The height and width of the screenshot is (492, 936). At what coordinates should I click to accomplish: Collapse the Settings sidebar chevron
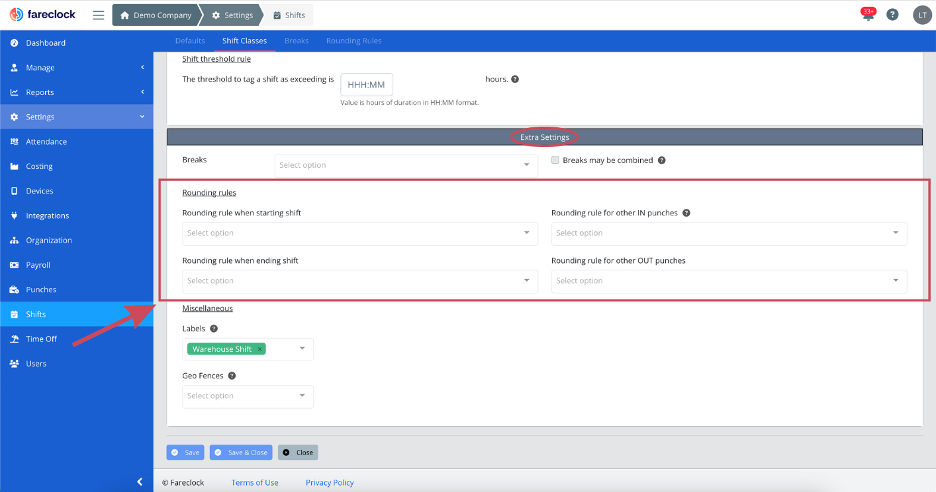coord(142,117)
